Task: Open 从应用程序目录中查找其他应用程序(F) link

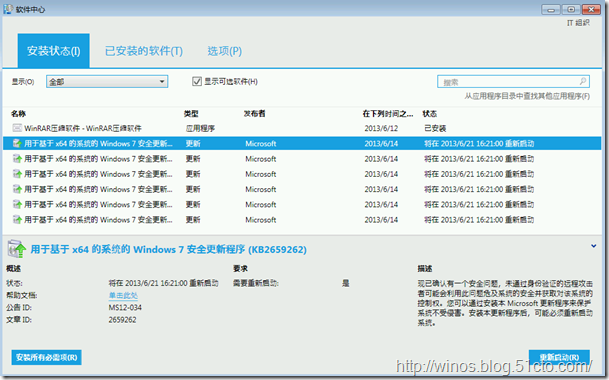Action: 527,96
